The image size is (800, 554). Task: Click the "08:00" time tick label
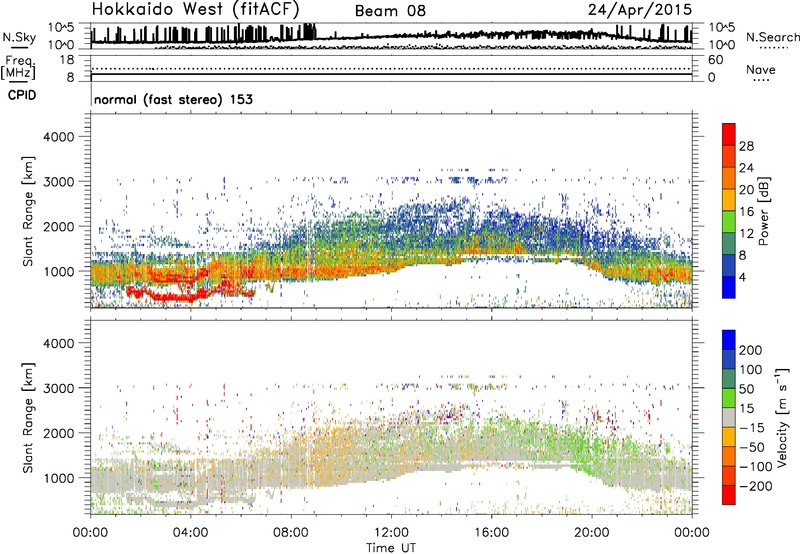(291, 533)
